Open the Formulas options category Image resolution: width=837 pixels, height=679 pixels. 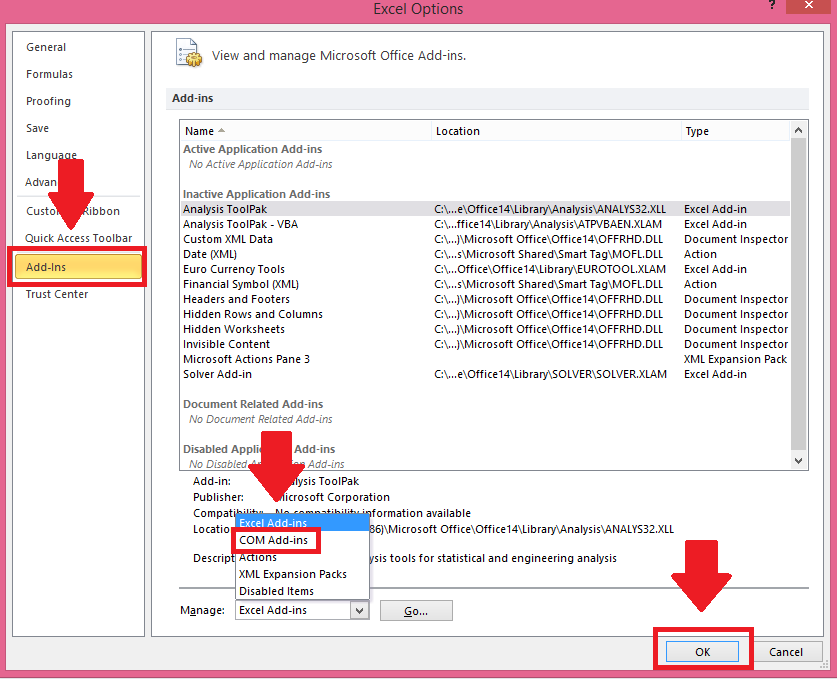[x=49, y=74]
